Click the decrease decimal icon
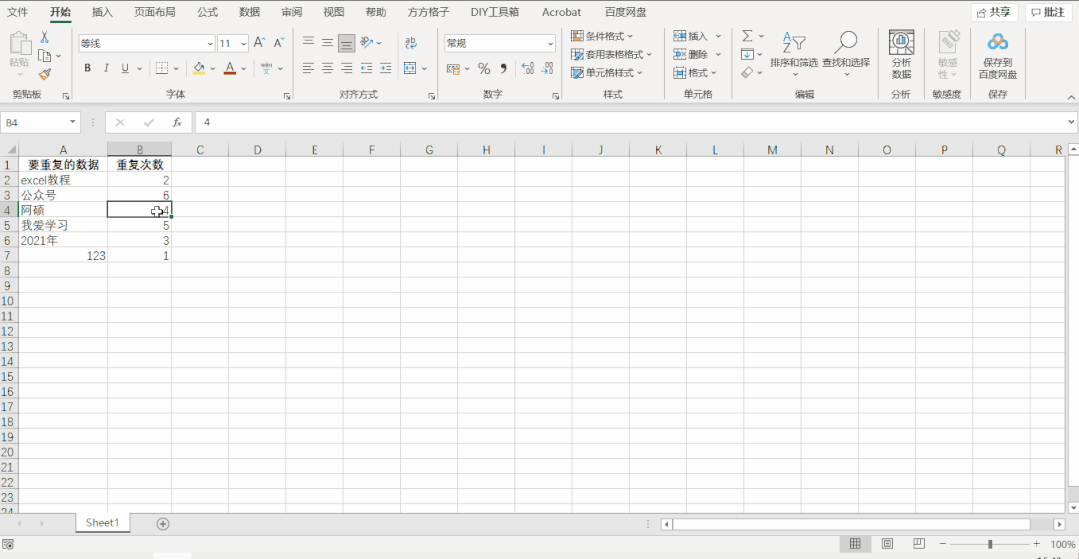Image resolution: width=1079 pixels, height=559 pixels. pos(547,69)
